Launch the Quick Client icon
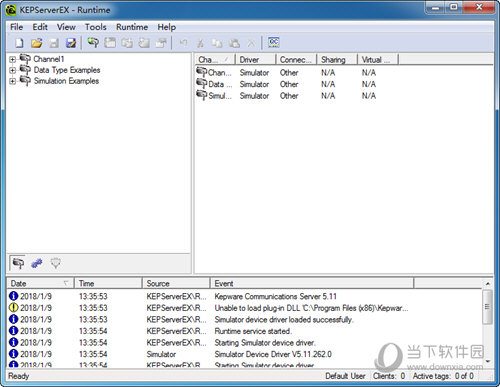Image resolution: width=500 pixels, height=387 pixels. 274,42
